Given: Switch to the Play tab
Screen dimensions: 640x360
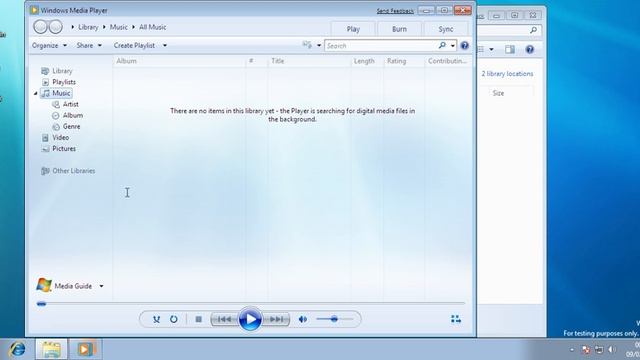Looking at the screenshot, I should (x=353, y=29).
